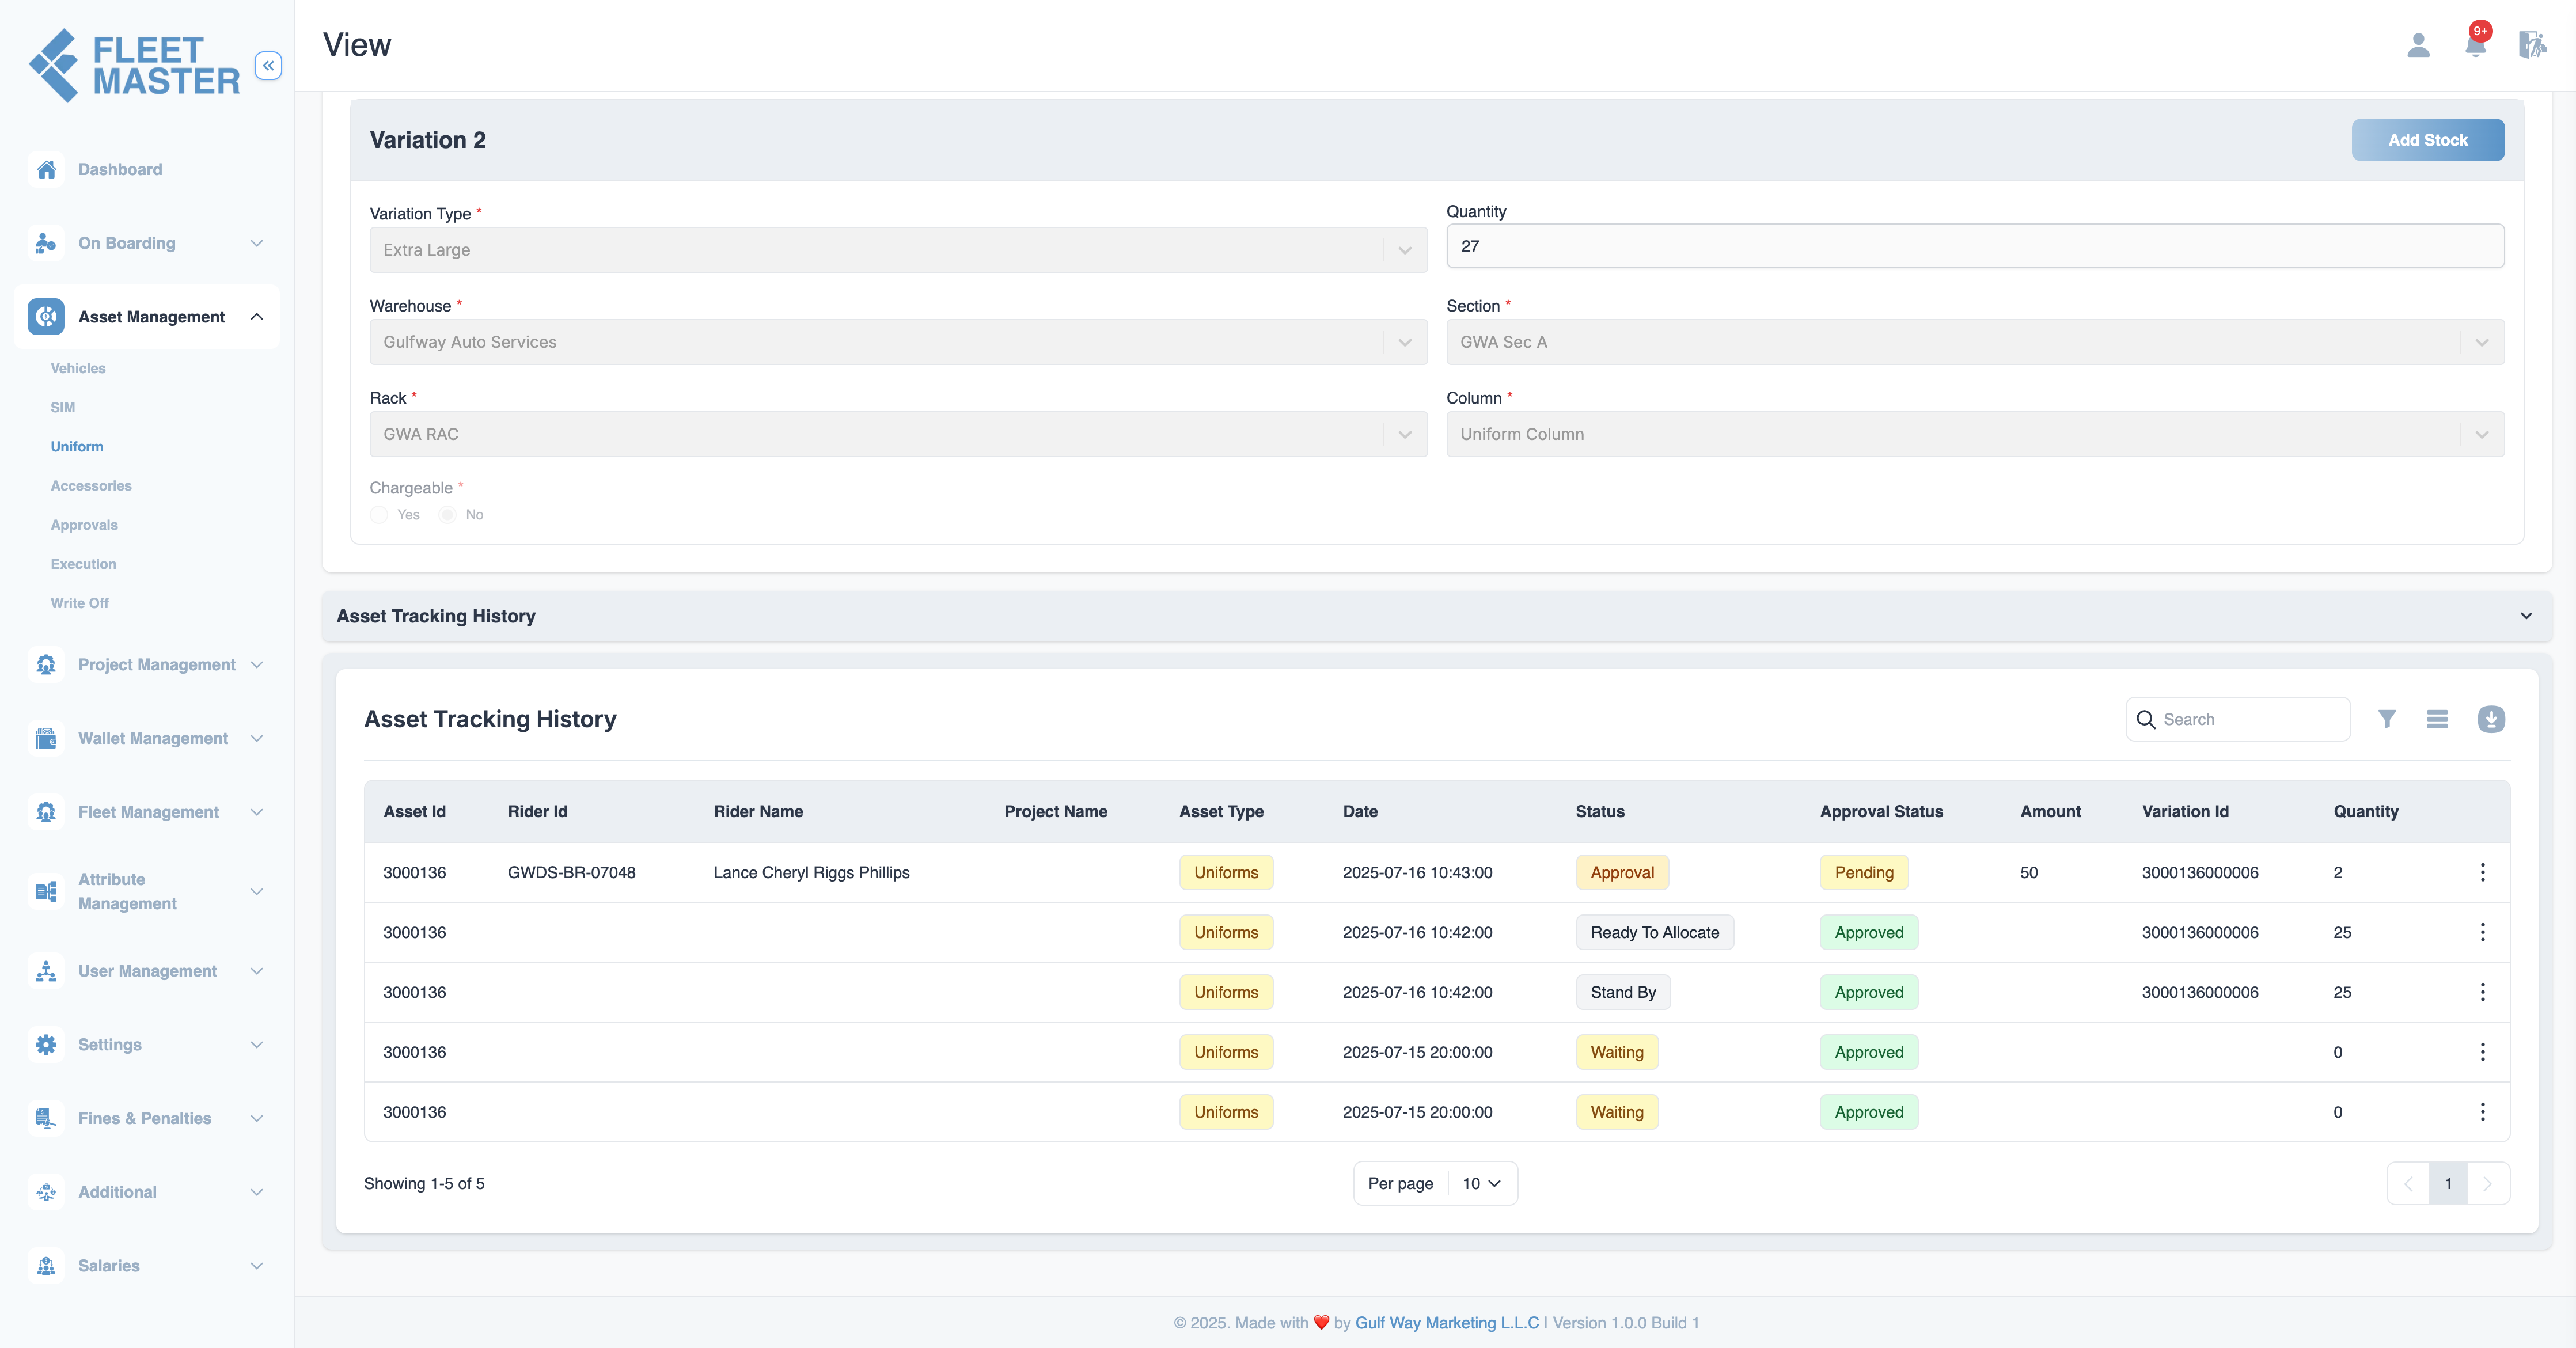Open the Uniform submenu item
This screenshot has width=2576, height=1348.
click(77, 446)
